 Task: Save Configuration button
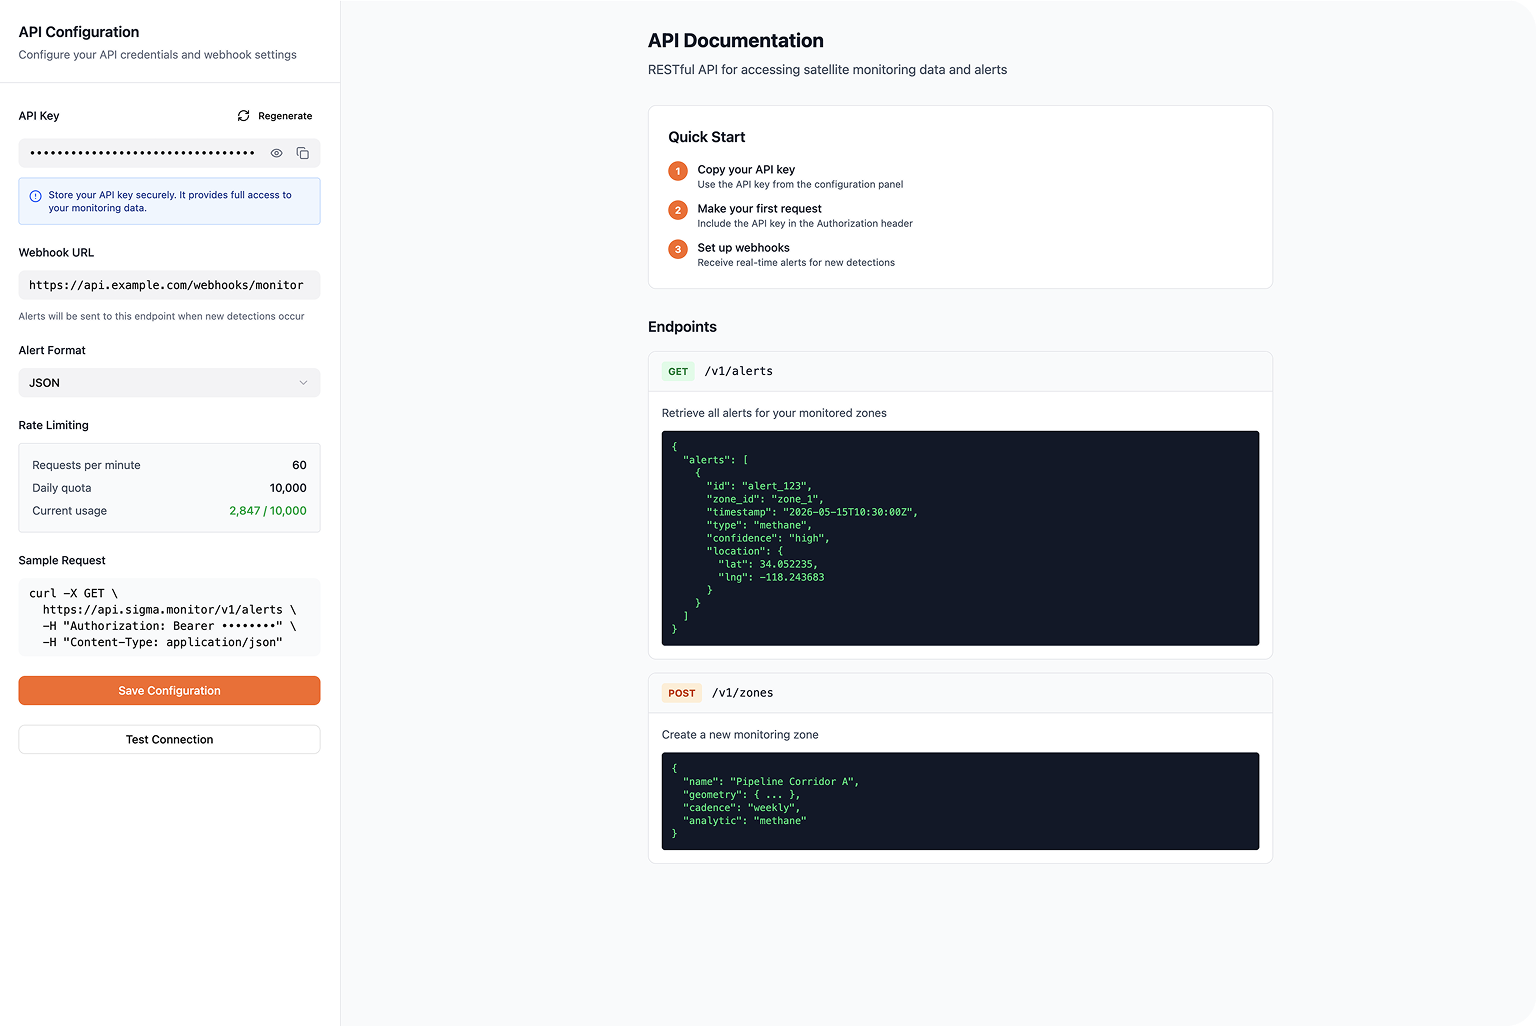click(169, 691)
